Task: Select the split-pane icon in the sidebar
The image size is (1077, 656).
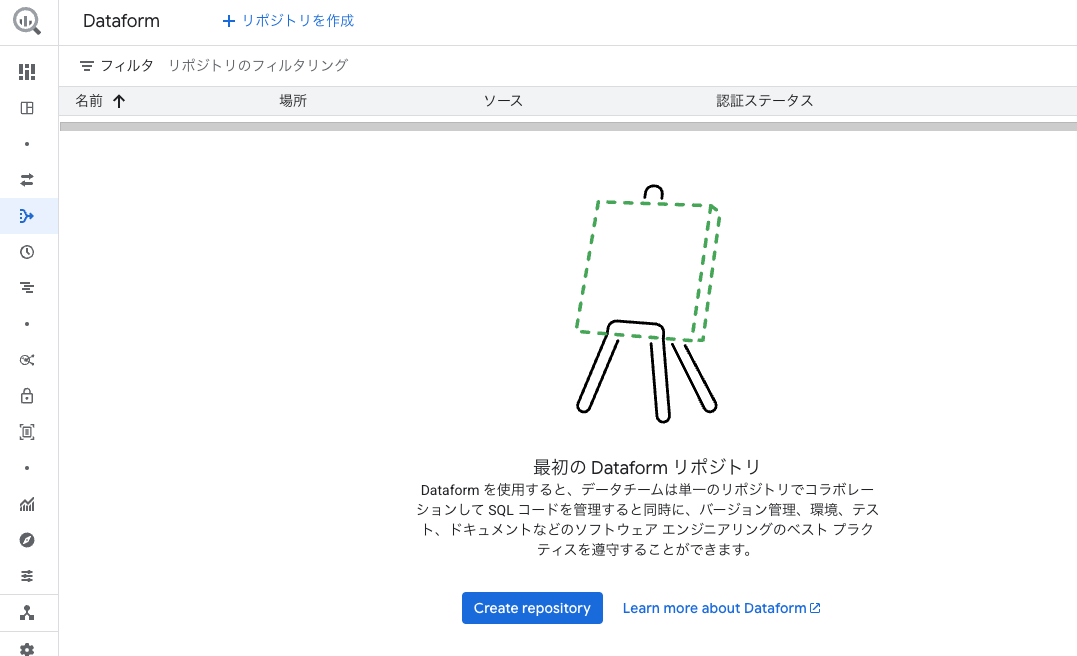Action: [x=27, y=107]
